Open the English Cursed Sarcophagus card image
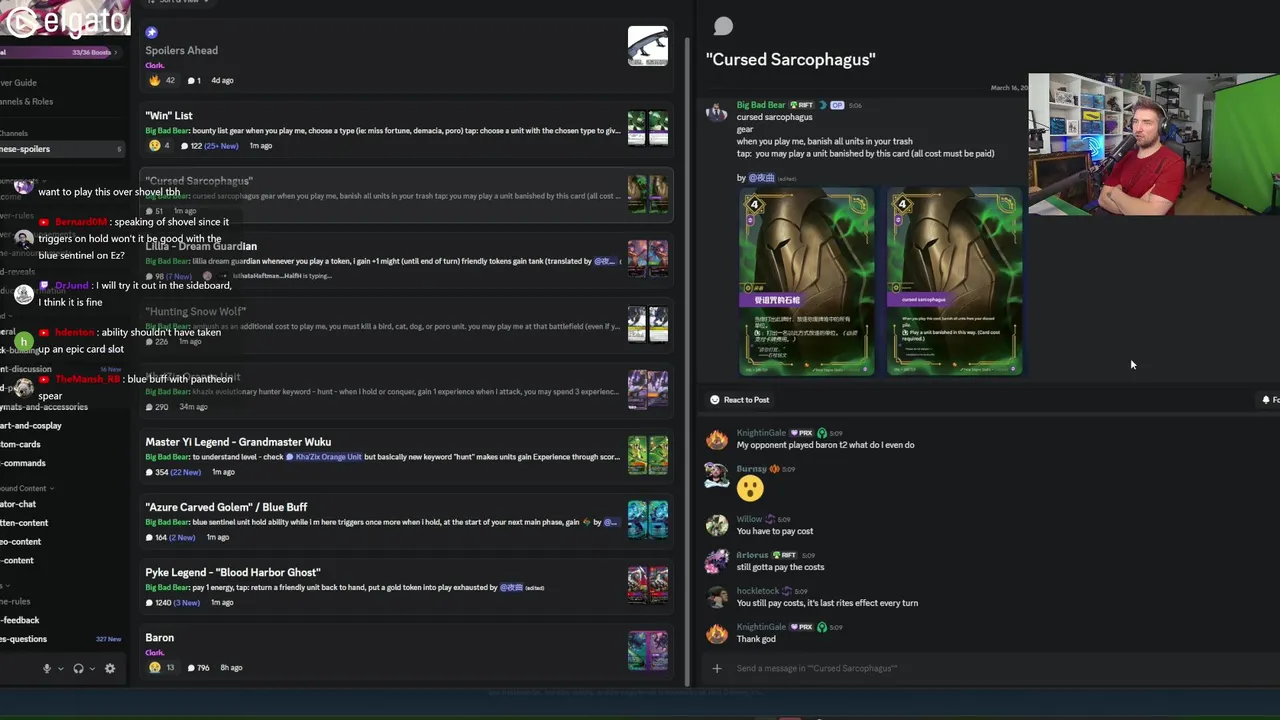 click(954, 283)
